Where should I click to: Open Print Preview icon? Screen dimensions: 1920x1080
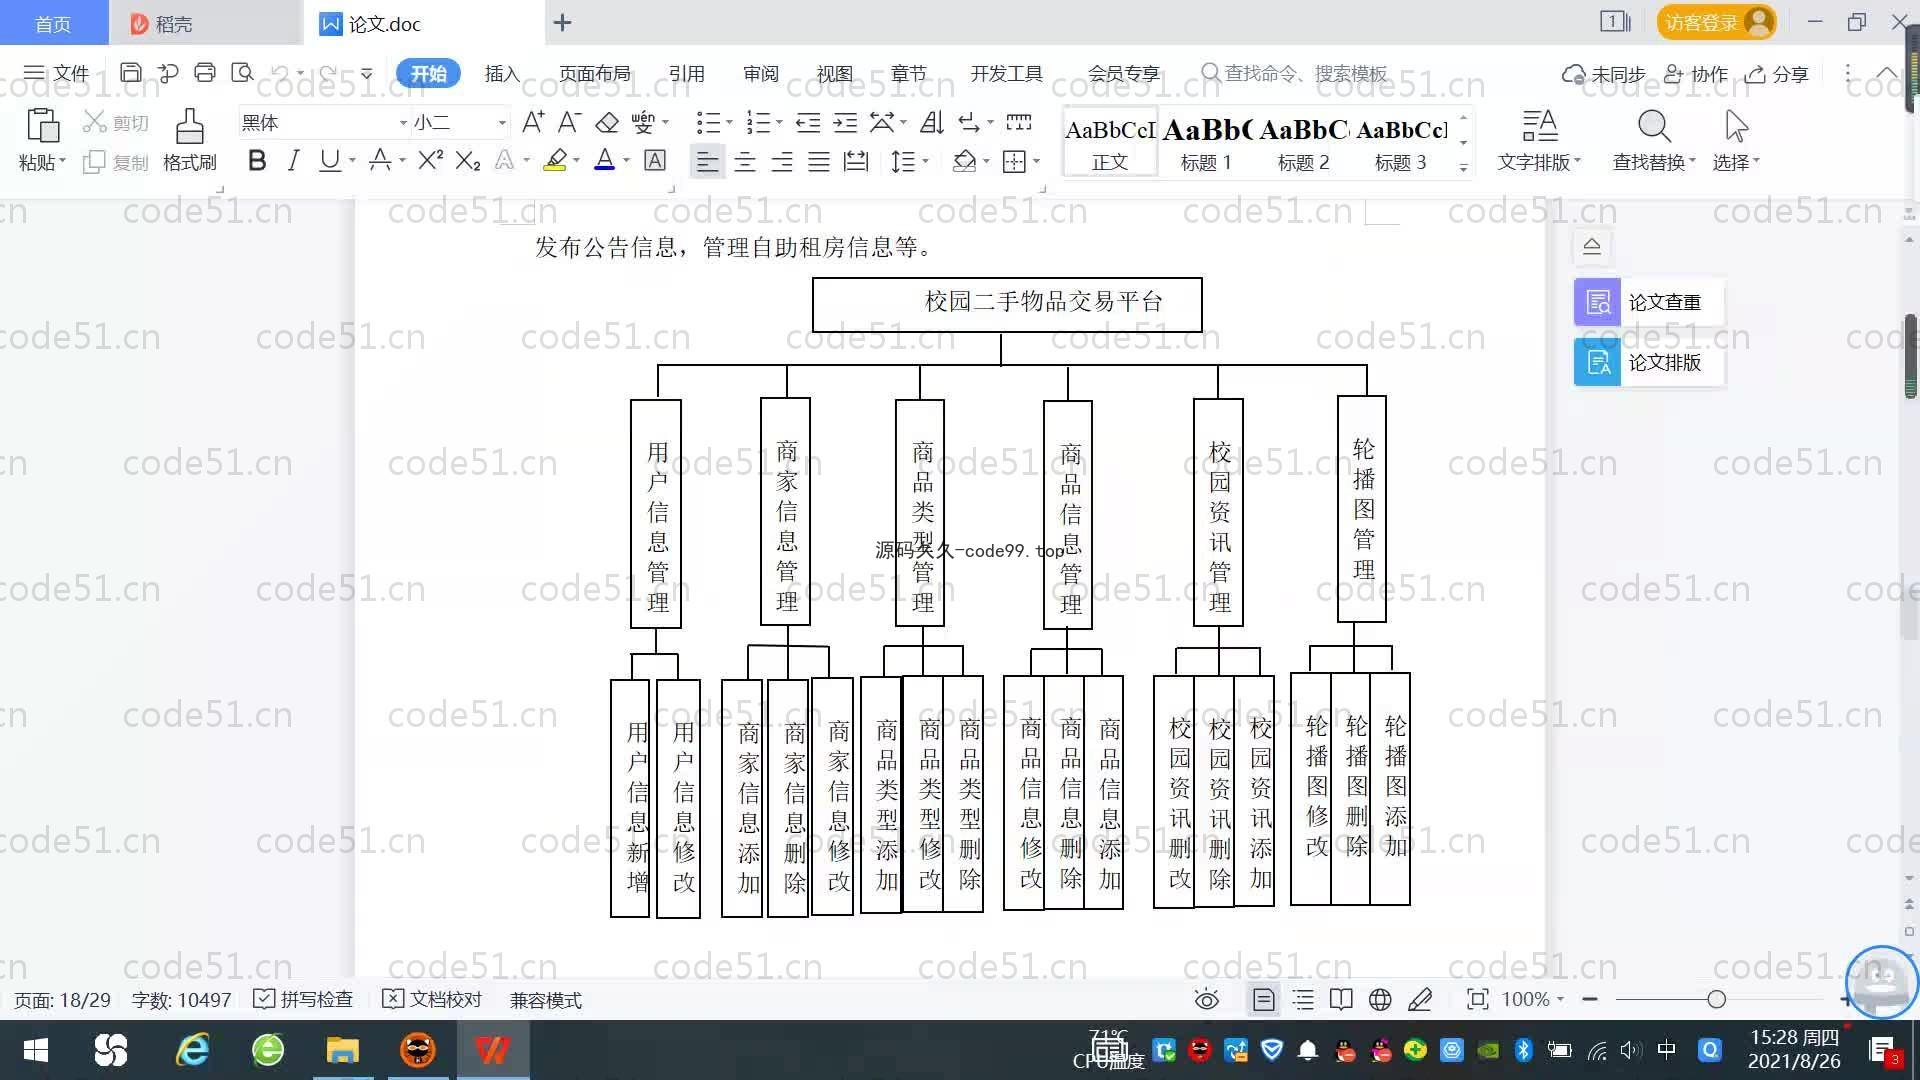[x=242, y=73]
